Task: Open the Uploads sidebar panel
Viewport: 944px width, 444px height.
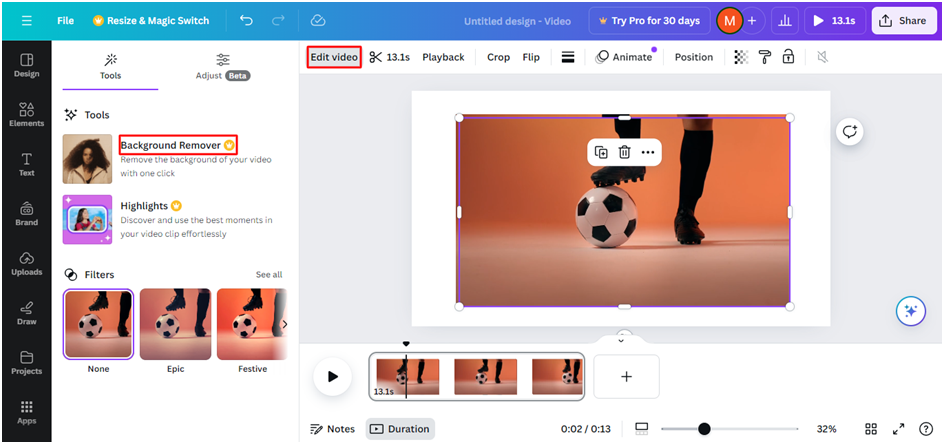Action: 26,264
